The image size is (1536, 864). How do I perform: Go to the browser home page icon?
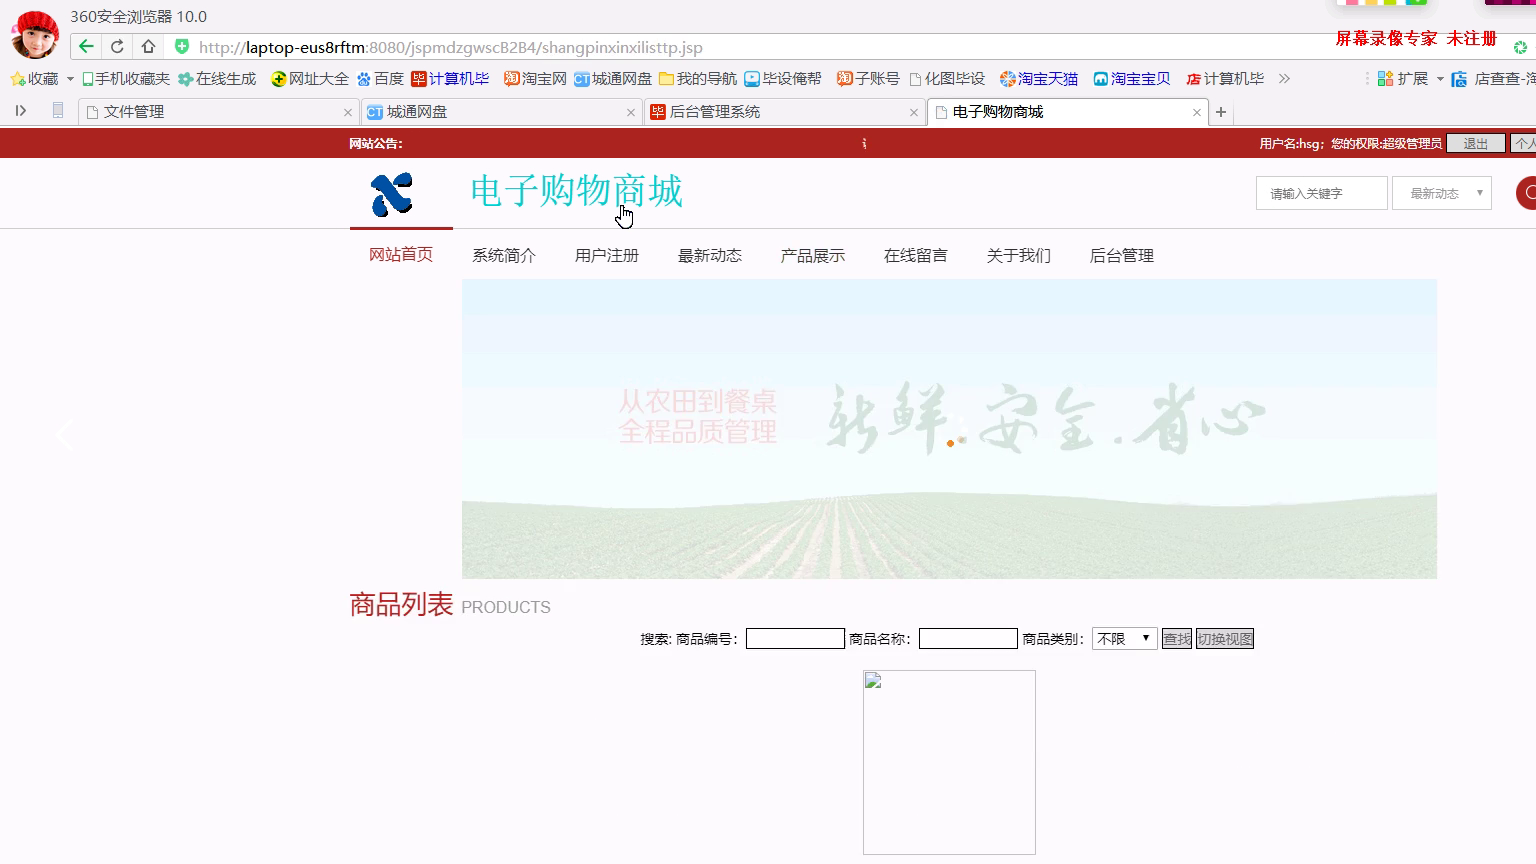tap(148, 46)
